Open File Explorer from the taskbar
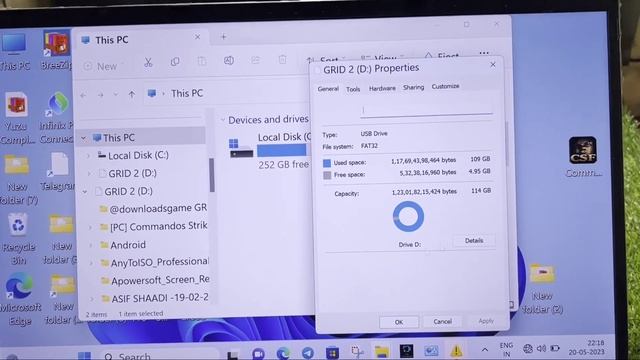Viewport: 640px width, 360px height. tap(382, 351)
